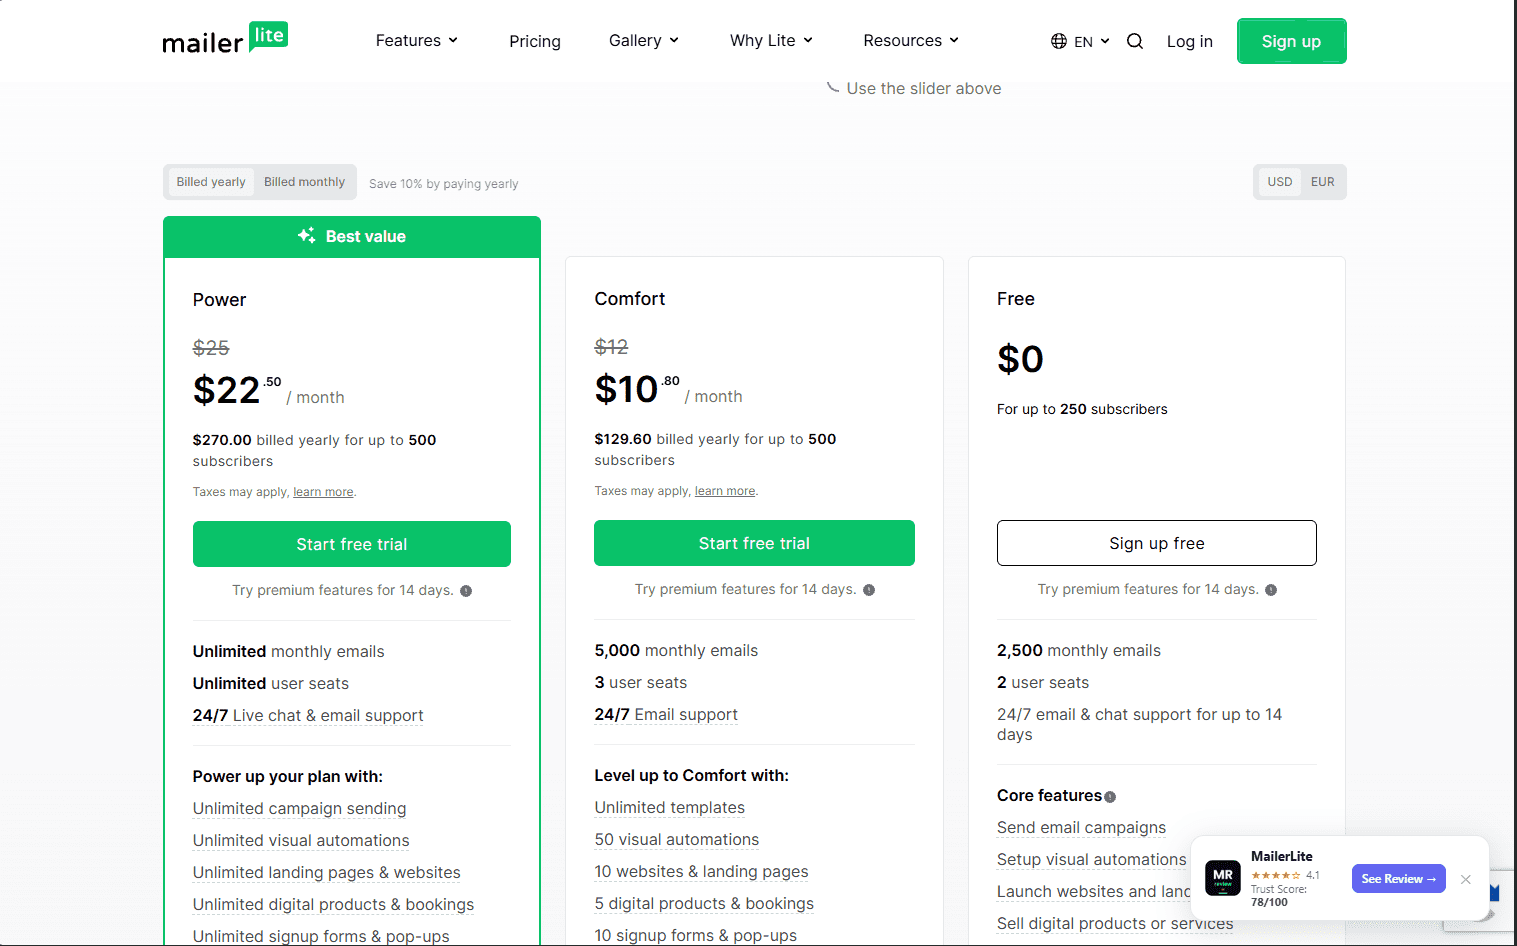
Task: Click Comfort plan title
Action: pyautogui.click(x=630, y=299)
